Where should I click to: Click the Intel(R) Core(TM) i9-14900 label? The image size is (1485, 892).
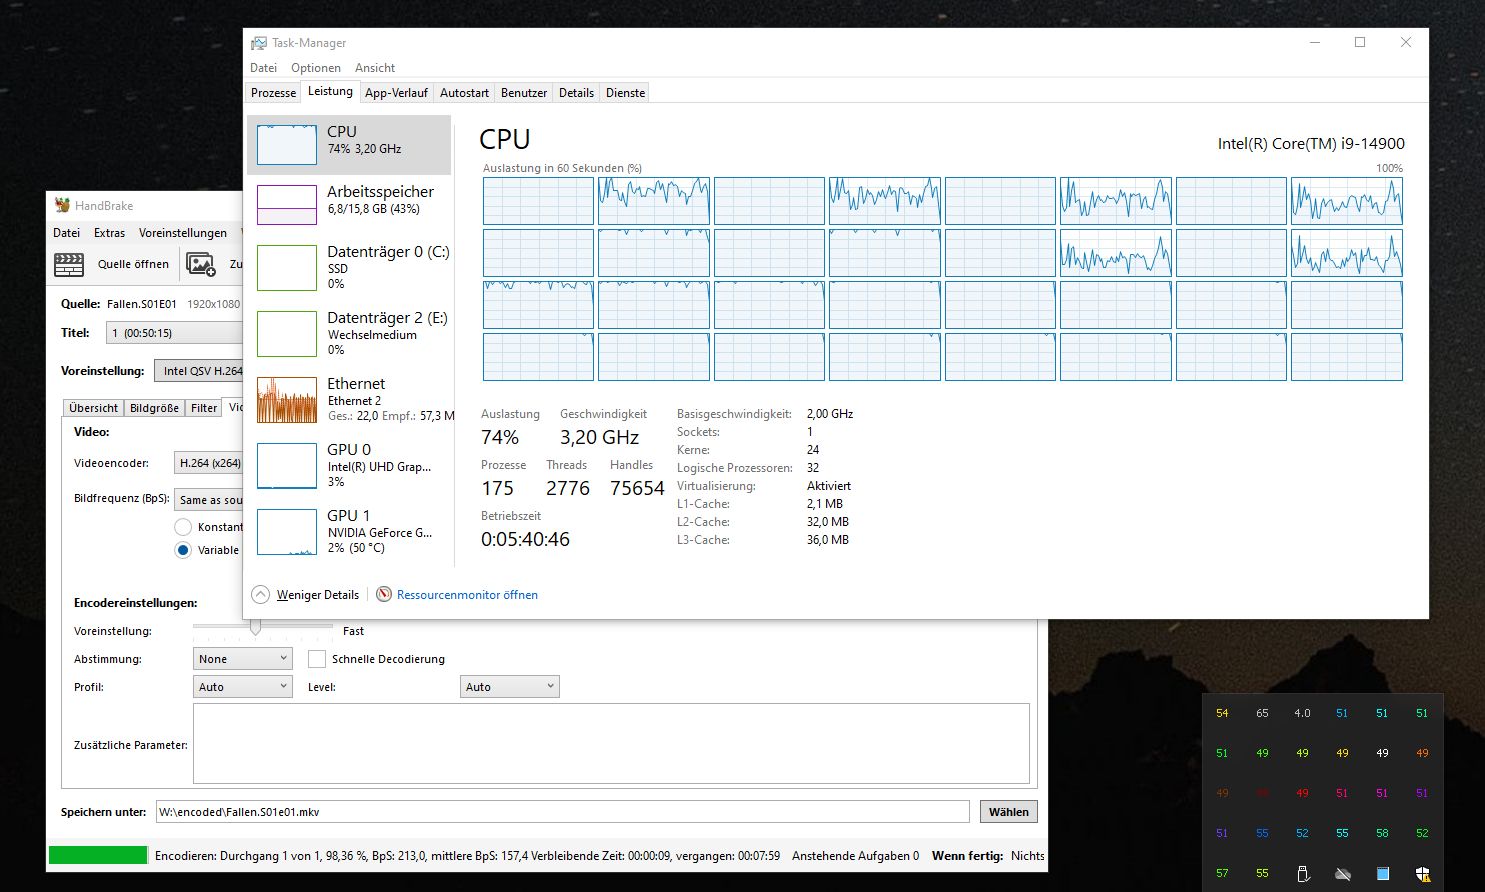[1311, 144]
